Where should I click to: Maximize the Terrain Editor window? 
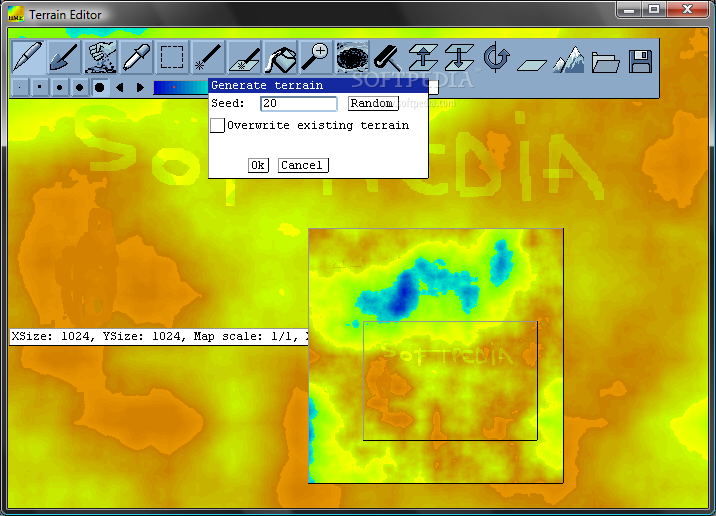click(x=654, y=9)
